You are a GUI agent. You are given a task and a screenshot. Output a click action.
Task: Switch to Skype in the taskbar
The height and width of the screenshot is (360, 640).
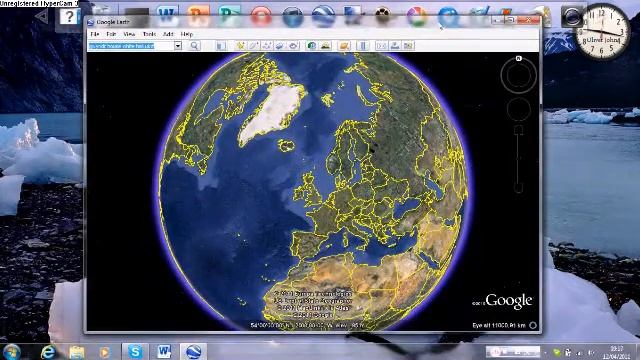point(135,351)
